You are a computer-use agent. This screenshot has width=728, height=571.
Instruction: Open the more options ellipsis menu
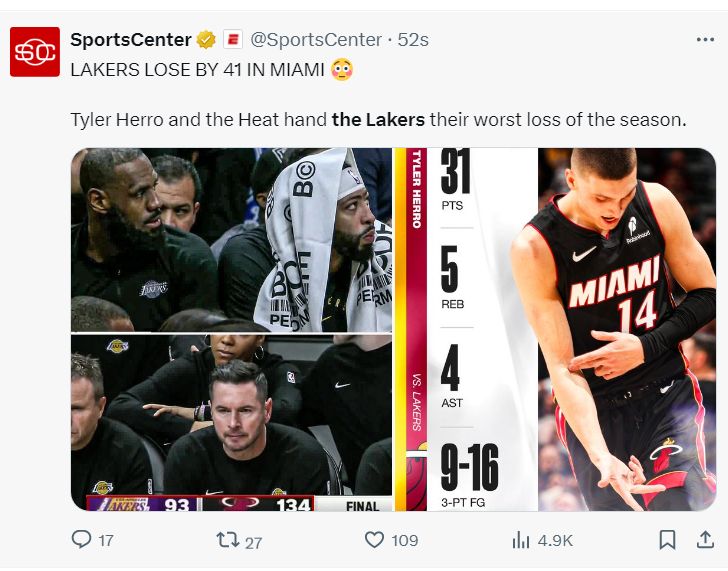pos(705,40)
